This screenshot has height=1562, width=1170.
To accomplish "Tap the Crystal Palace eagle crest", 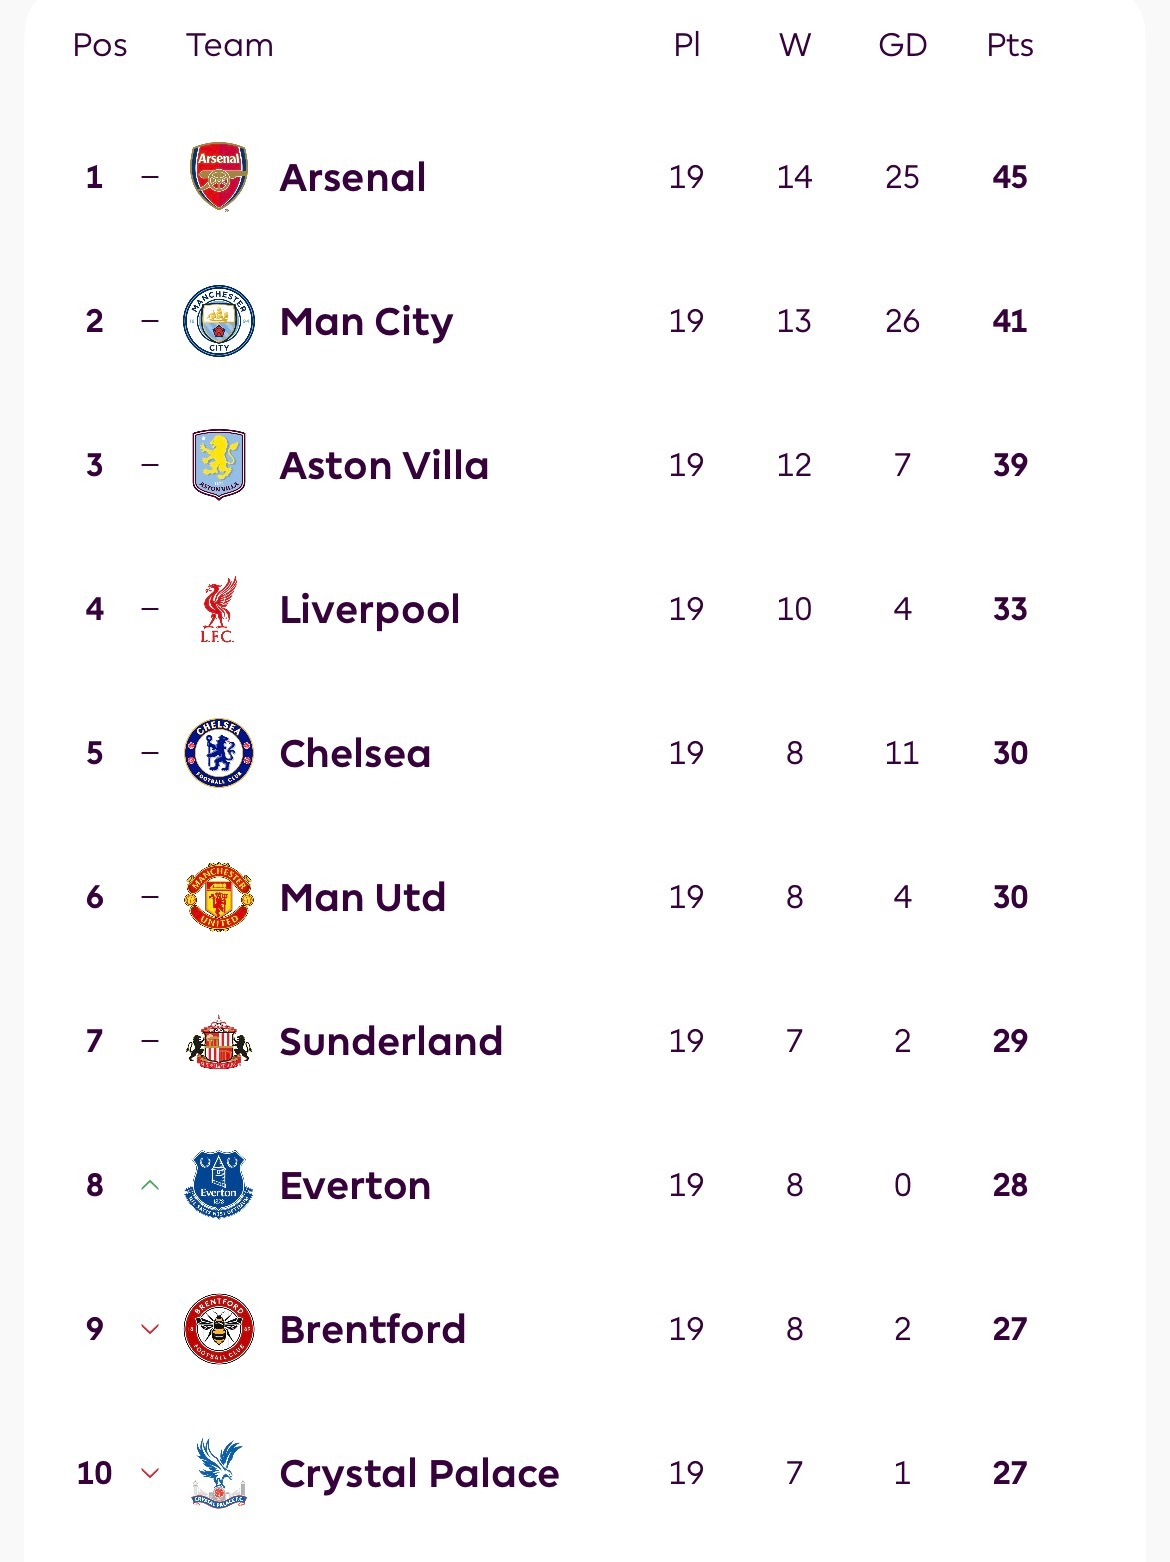I will pyautogui.click(x=219, y=1473).
